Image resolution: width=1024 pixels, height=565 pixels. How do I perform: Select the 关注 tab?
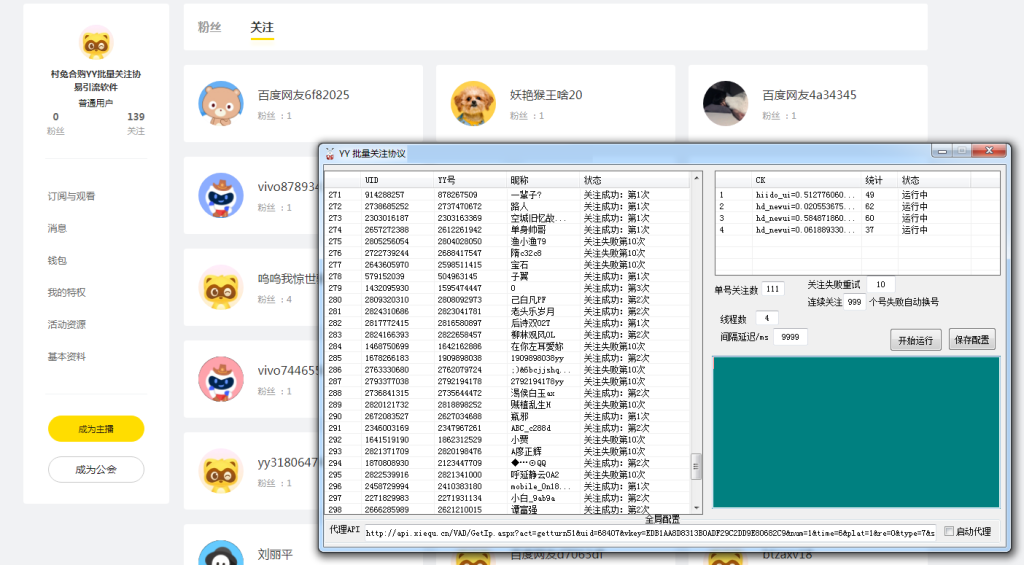point(262,27)
